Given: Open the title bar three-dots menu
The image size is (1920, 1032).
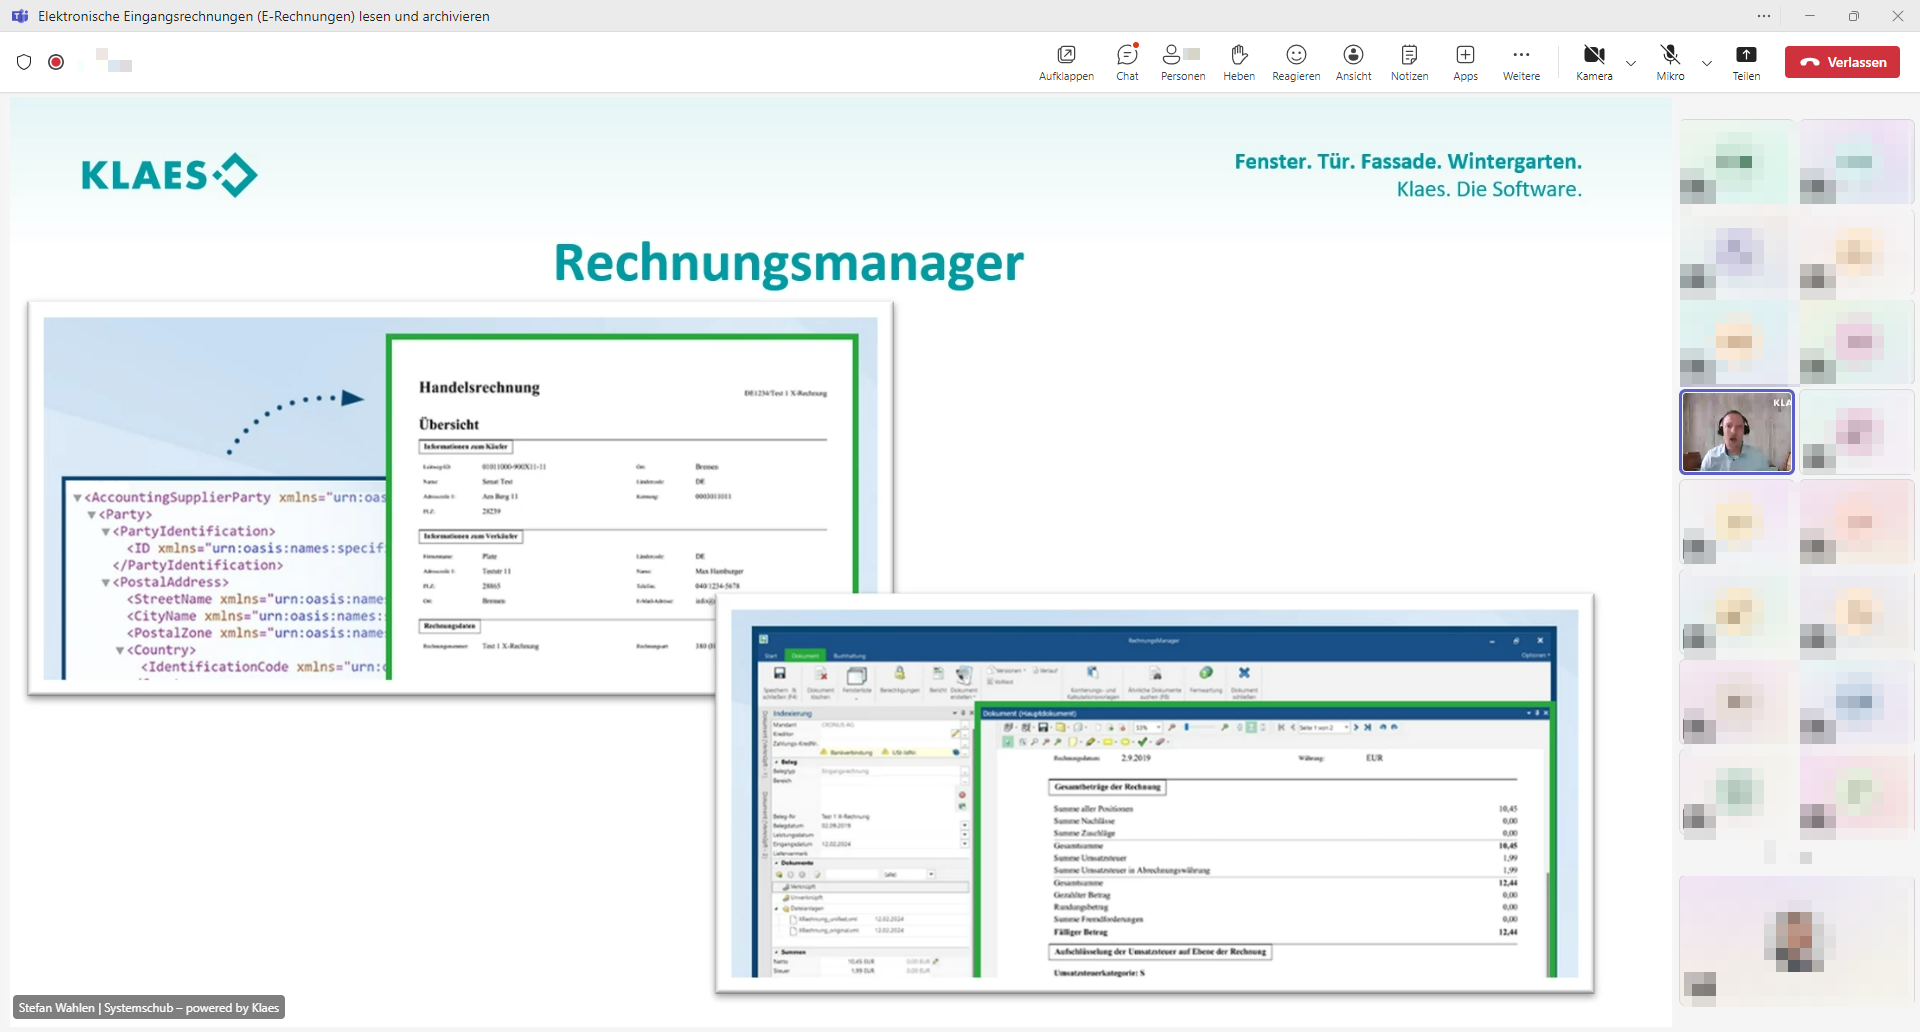Looking at the screenshot, I should tap(1764, 16).
